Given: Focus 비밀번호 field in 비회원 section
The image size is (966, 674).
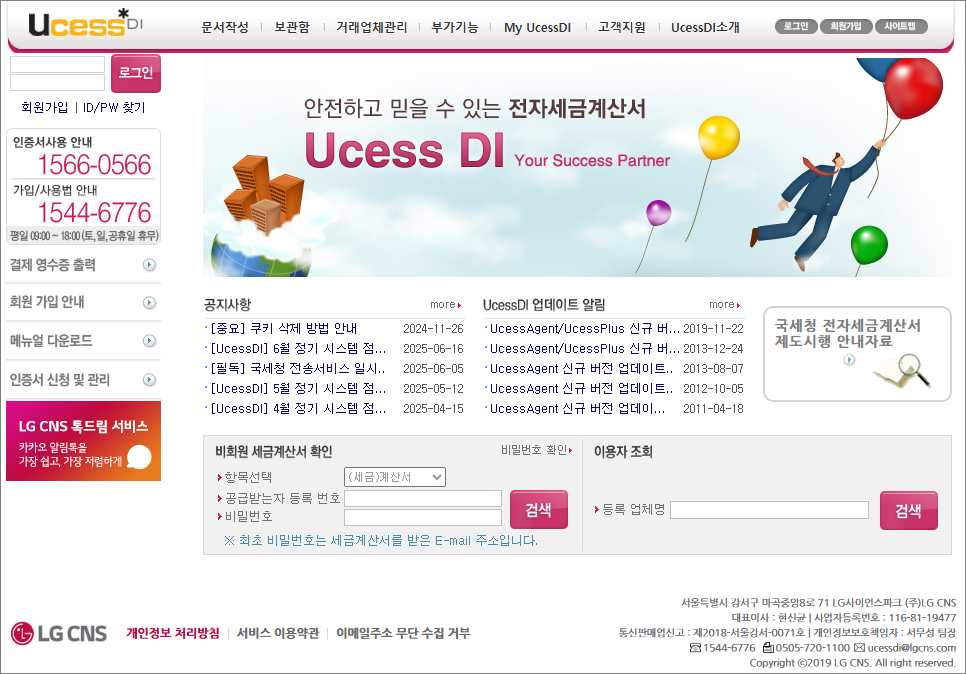Looking at the screenshot, I should coord(423,517).
